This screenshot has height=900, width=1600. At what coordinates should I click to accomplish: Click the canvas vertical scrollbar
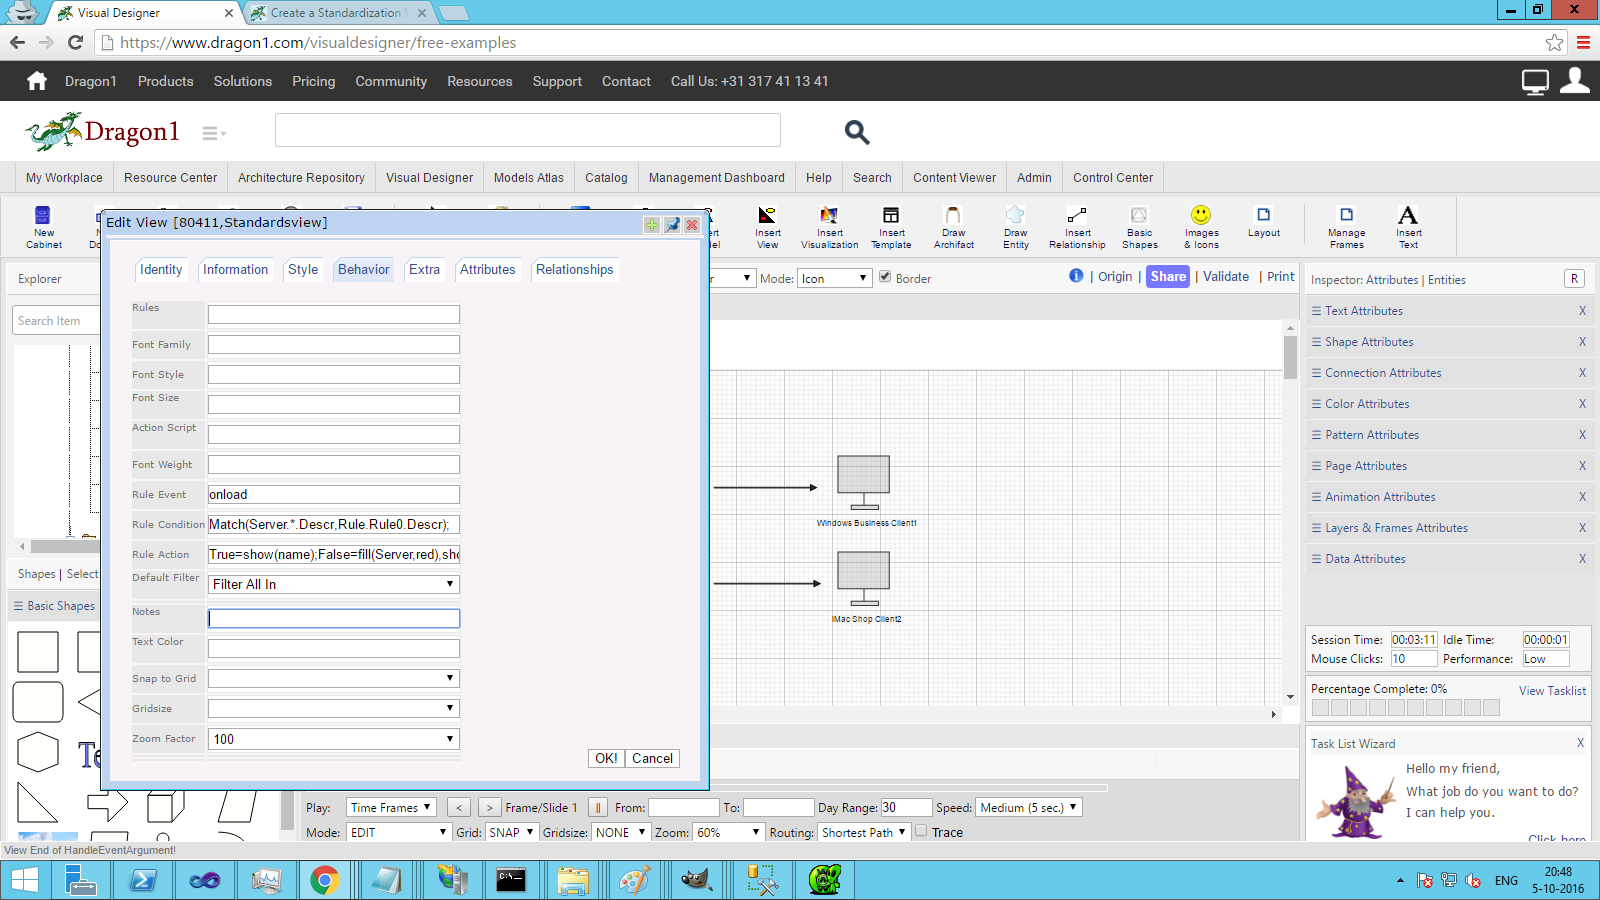pyautogui.click(x=1290, y=512)
